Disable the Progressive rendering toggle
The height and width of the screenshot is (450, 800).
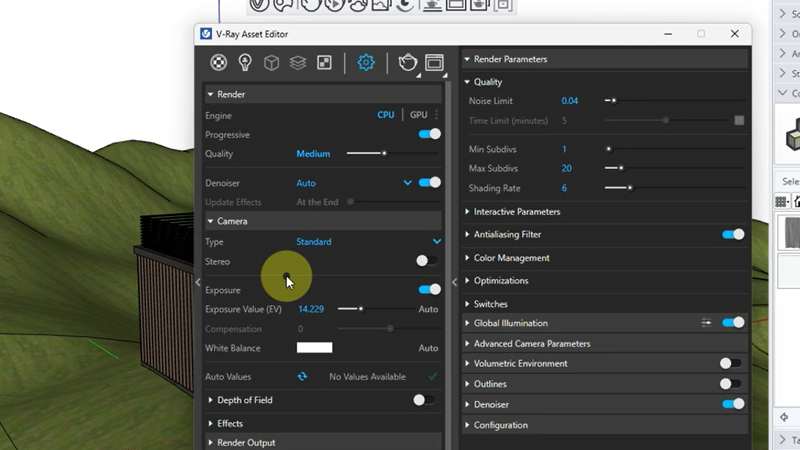429,135
